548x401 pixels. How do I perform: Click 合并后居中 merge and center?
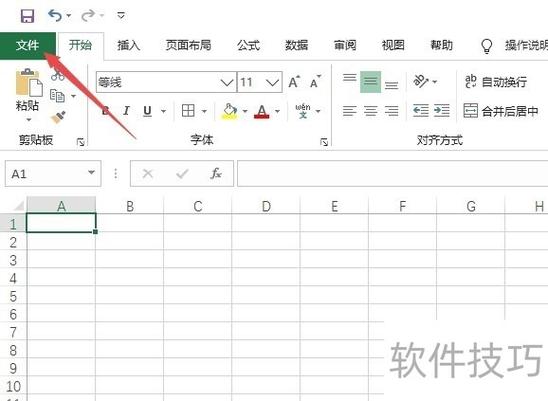(501, 111)
